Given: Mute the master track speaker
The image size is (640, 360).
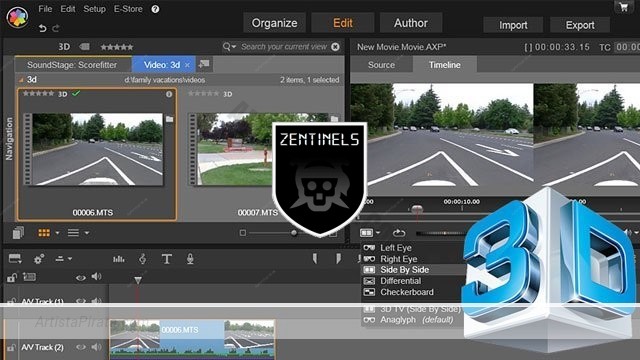Looking at the screenshot, I should click(x=97, y=277).
